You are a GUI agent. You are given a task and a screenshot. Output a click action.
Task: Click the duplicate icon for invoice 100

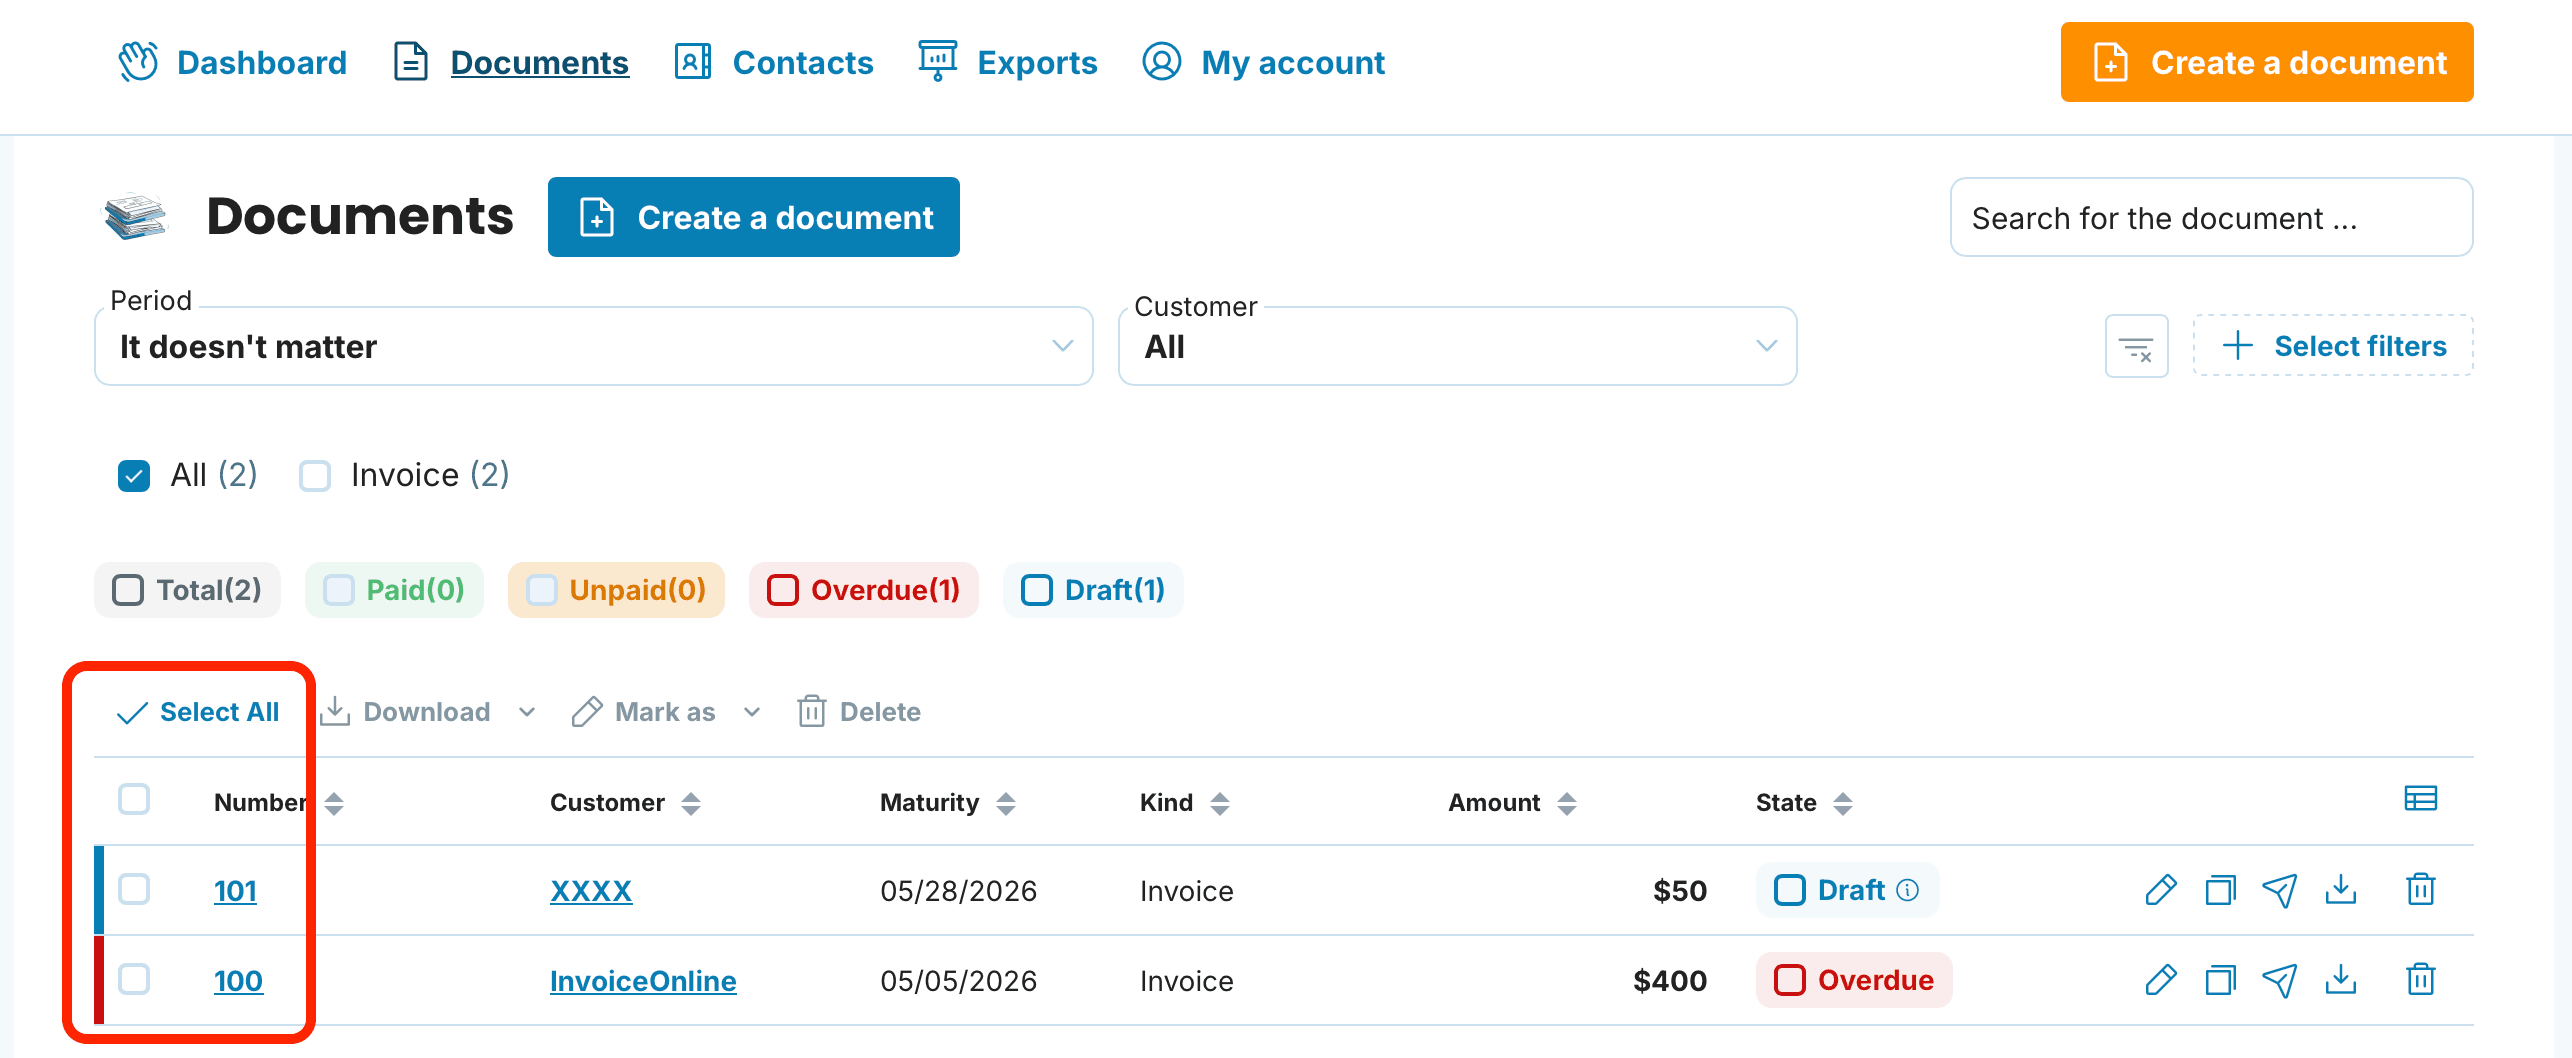pos(2220,979)
